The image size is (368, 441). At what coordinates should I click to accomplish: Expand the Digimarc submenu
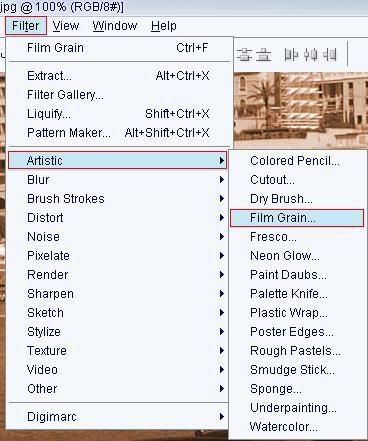pos(117,417)
